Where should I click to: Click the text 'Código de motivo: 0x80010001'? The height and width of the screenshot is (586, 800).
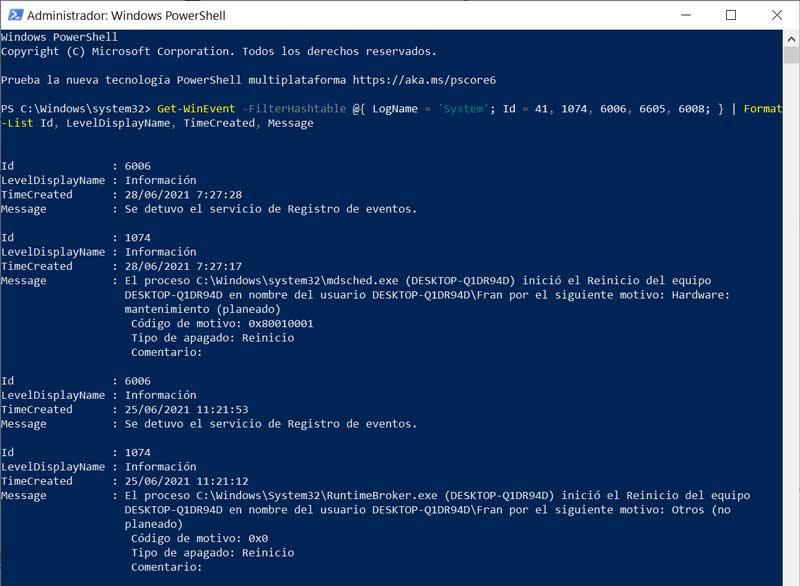222,324
